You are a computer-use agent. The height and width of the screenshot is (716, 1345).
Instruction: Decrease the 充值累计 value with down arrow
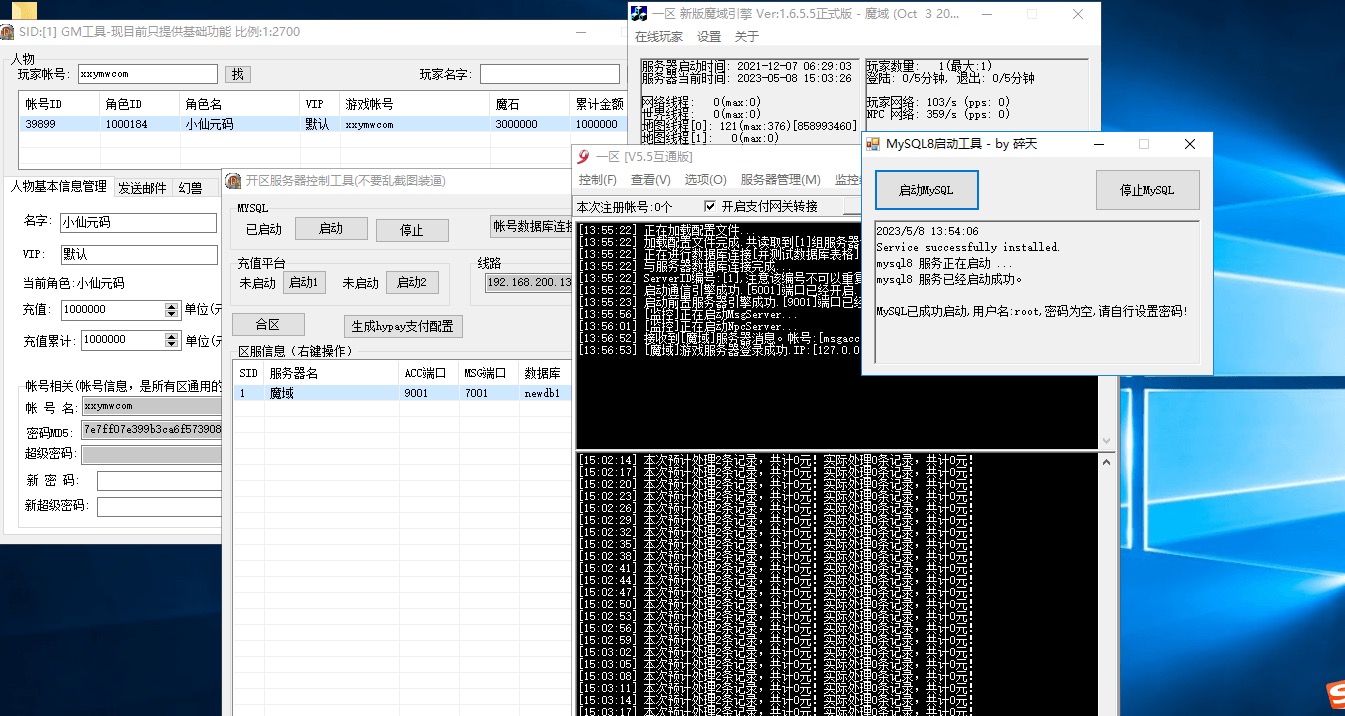click(x=171, y=345)
